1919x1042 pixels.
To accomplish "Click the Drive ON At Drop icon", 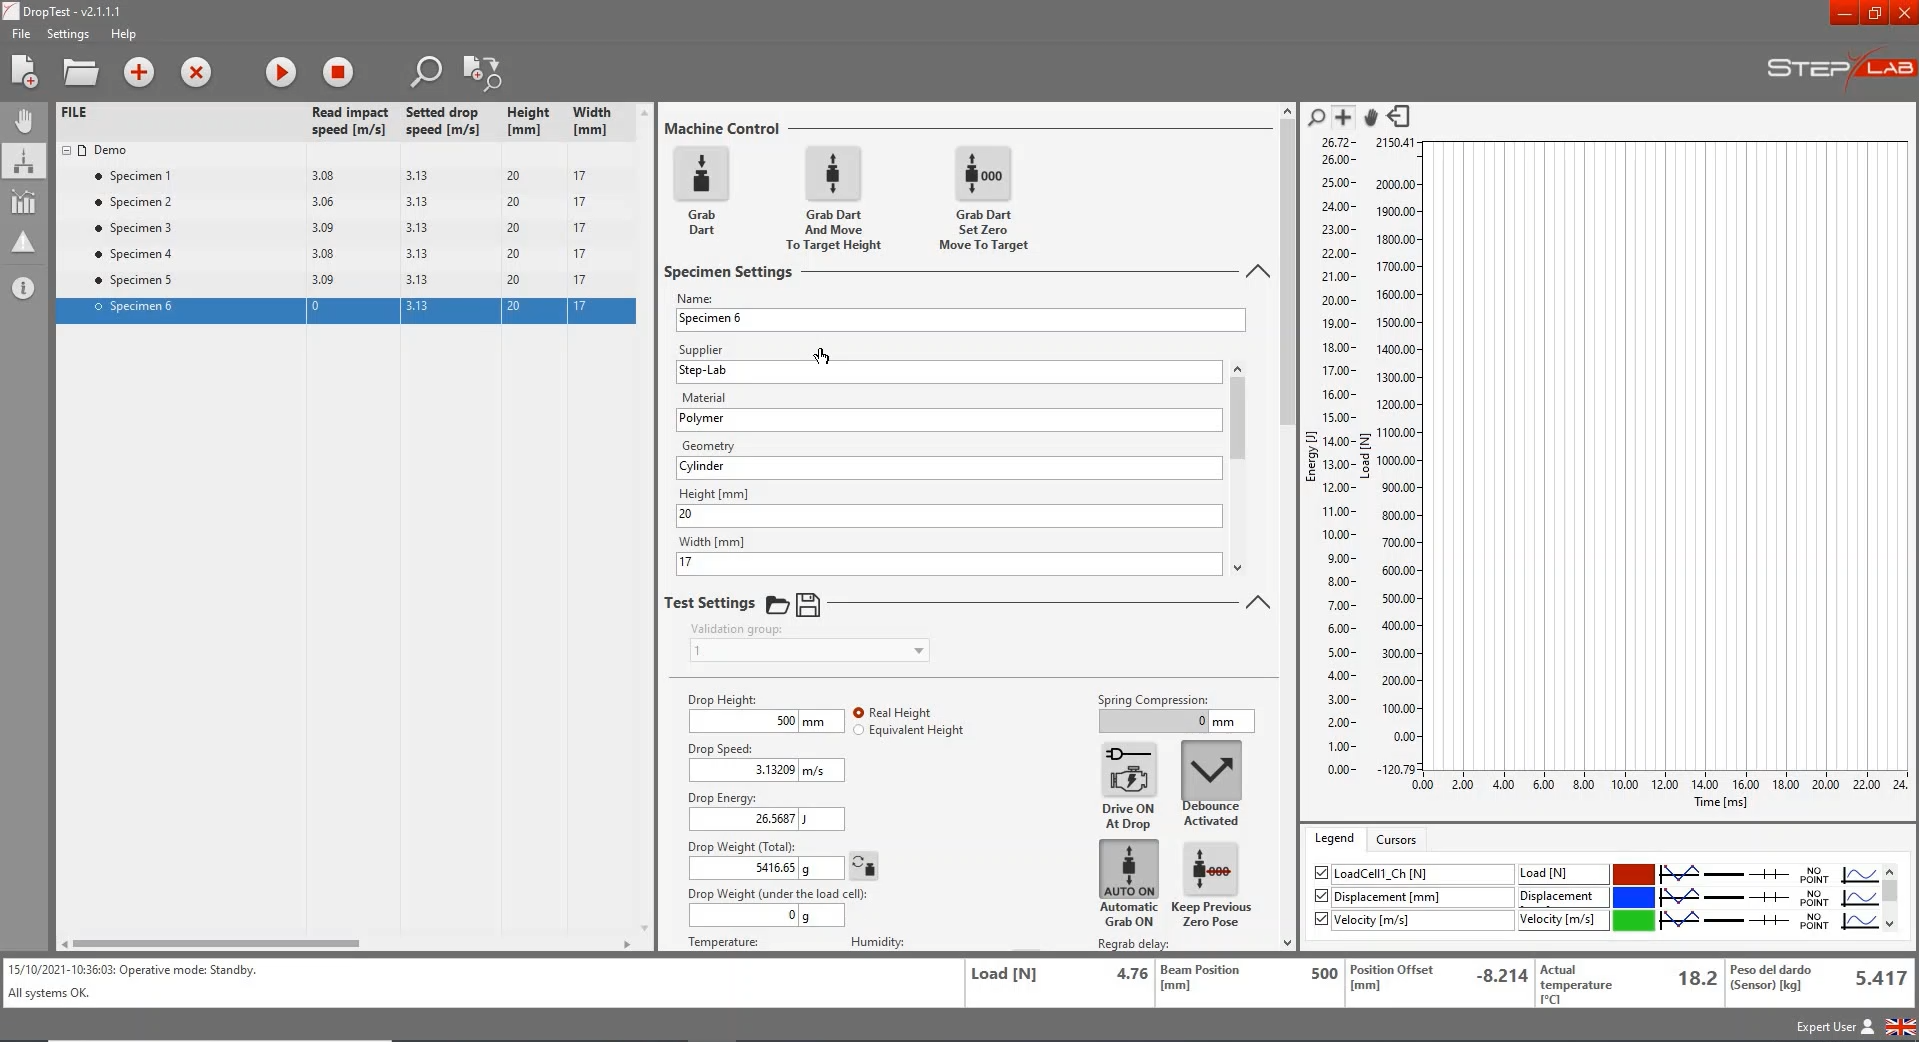I will [1128, 770].
